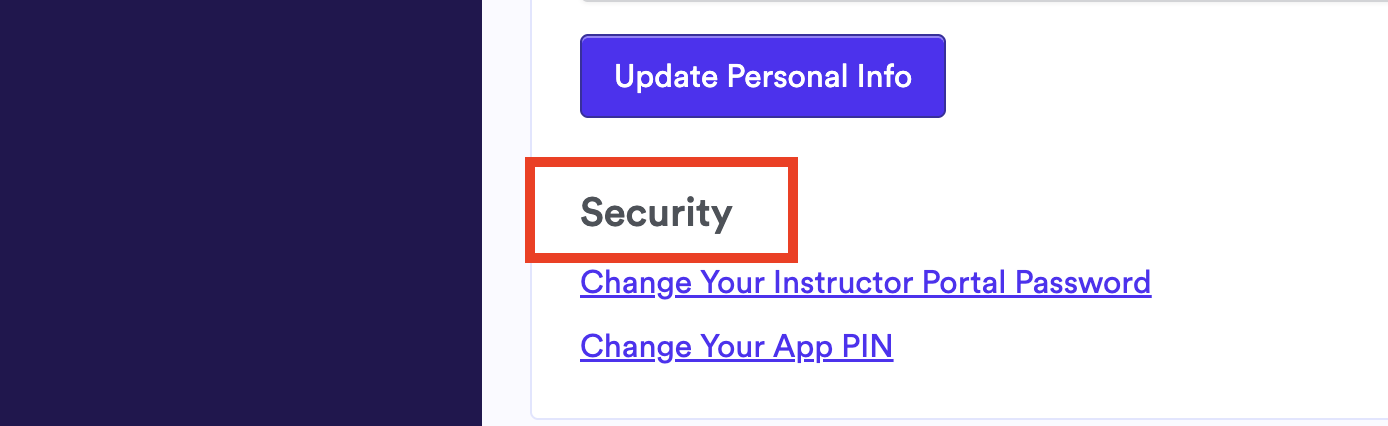1388x426 pixels.
Task: Go to app PIN change page
Action: 736,347
